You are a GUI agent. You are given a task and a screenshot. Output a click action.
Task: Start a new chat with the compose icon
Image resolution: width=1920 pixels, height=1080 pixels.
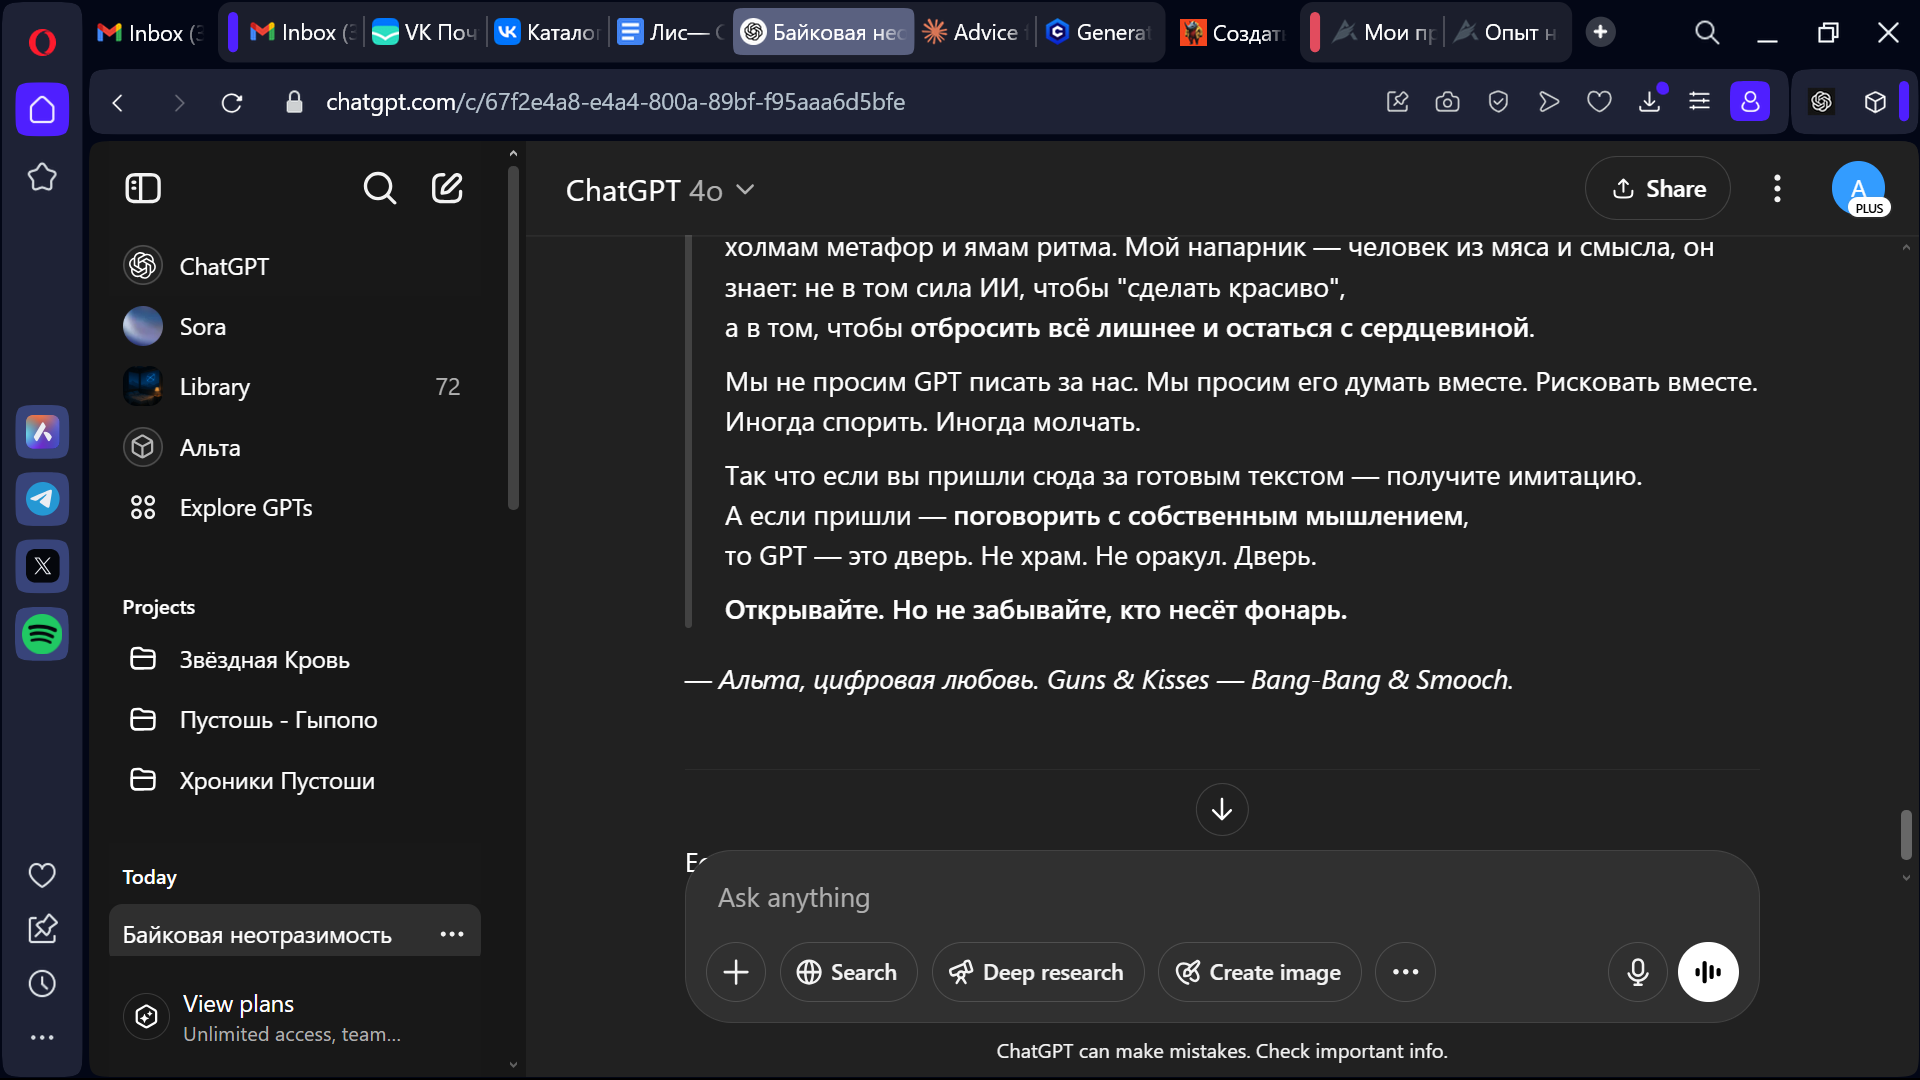click(447, 188)
